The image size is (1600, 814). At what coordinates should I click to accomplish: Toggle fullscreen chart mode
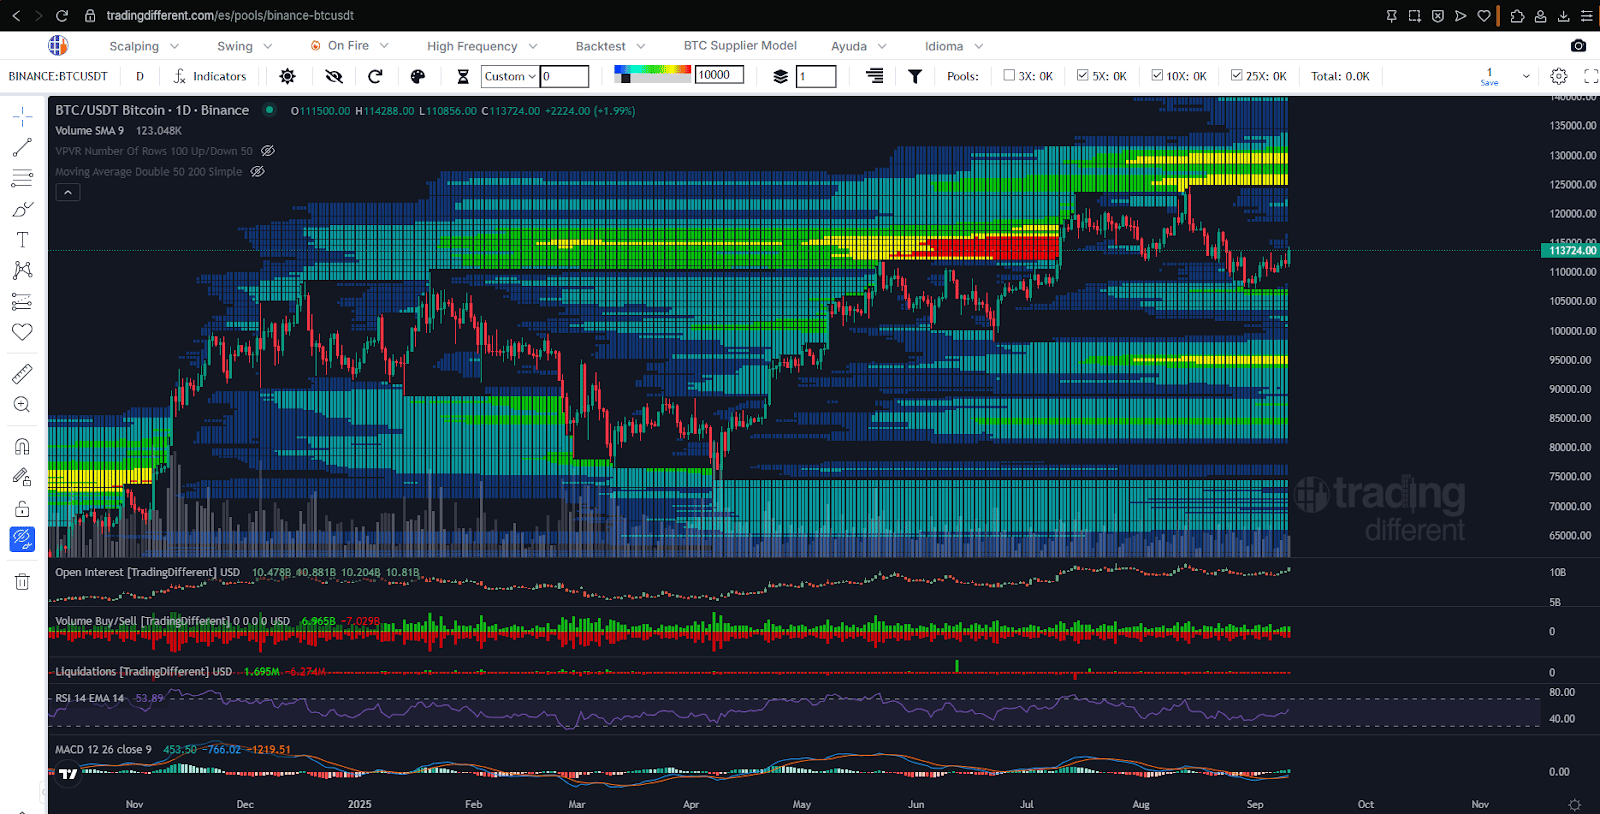pyautogui.click(x=1590, y=76)
